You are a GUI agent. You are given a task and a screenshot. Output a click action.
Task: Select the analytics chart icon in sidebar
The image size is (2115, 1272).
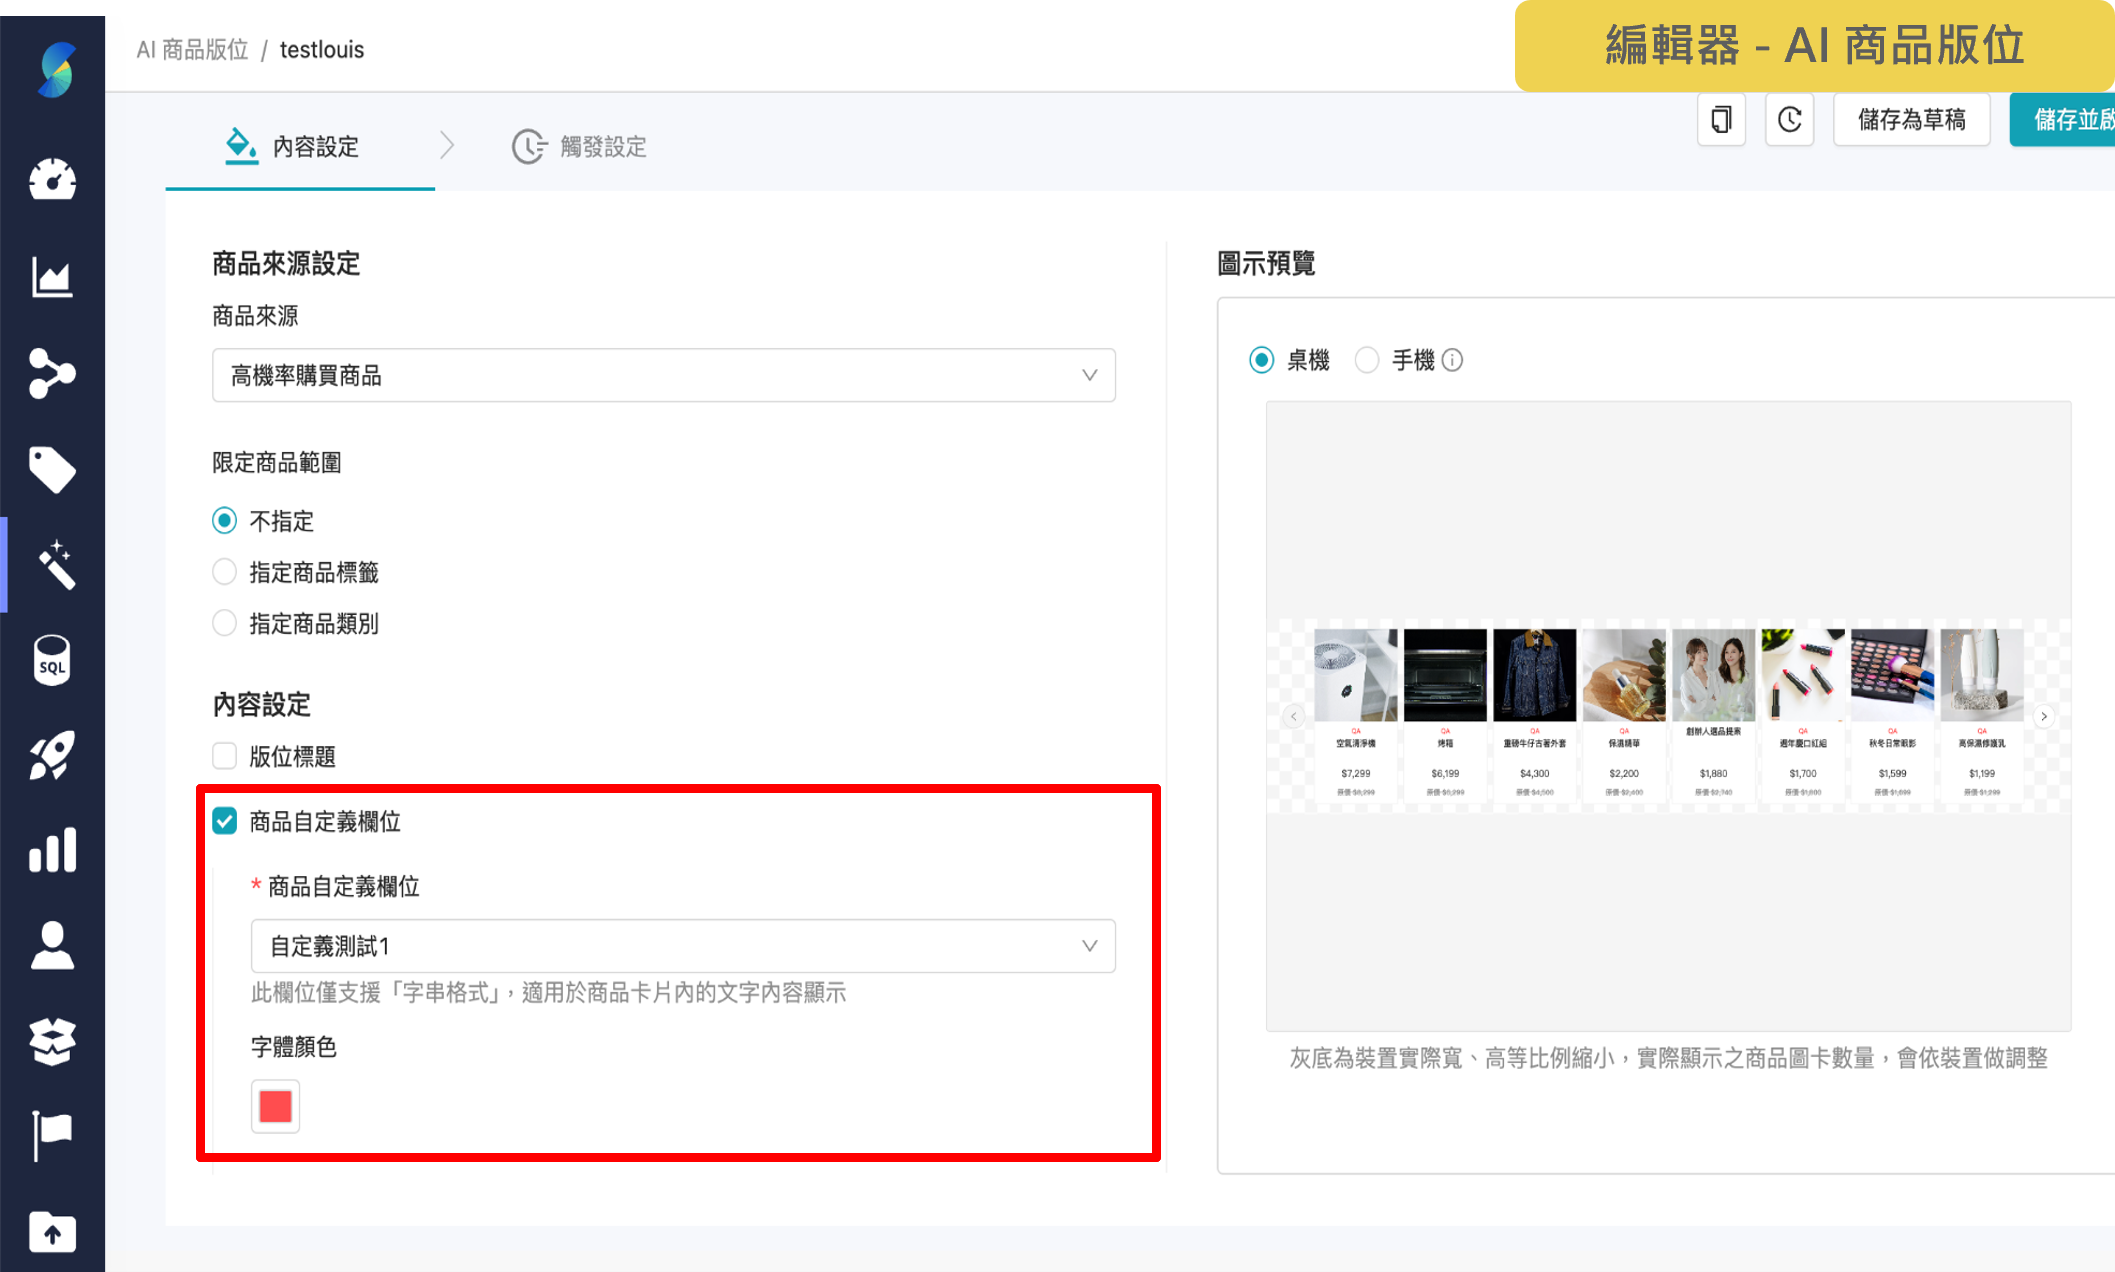click(x=53, y=277)
